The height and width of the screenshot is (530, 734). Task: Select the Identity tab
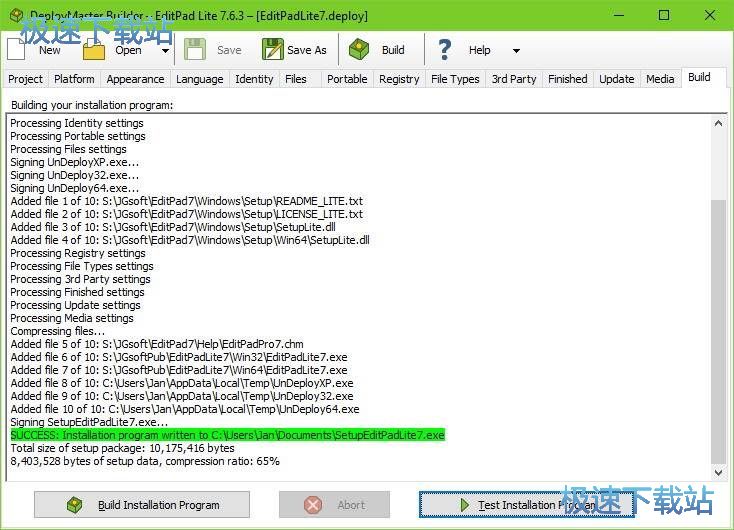tap(254, 79)
